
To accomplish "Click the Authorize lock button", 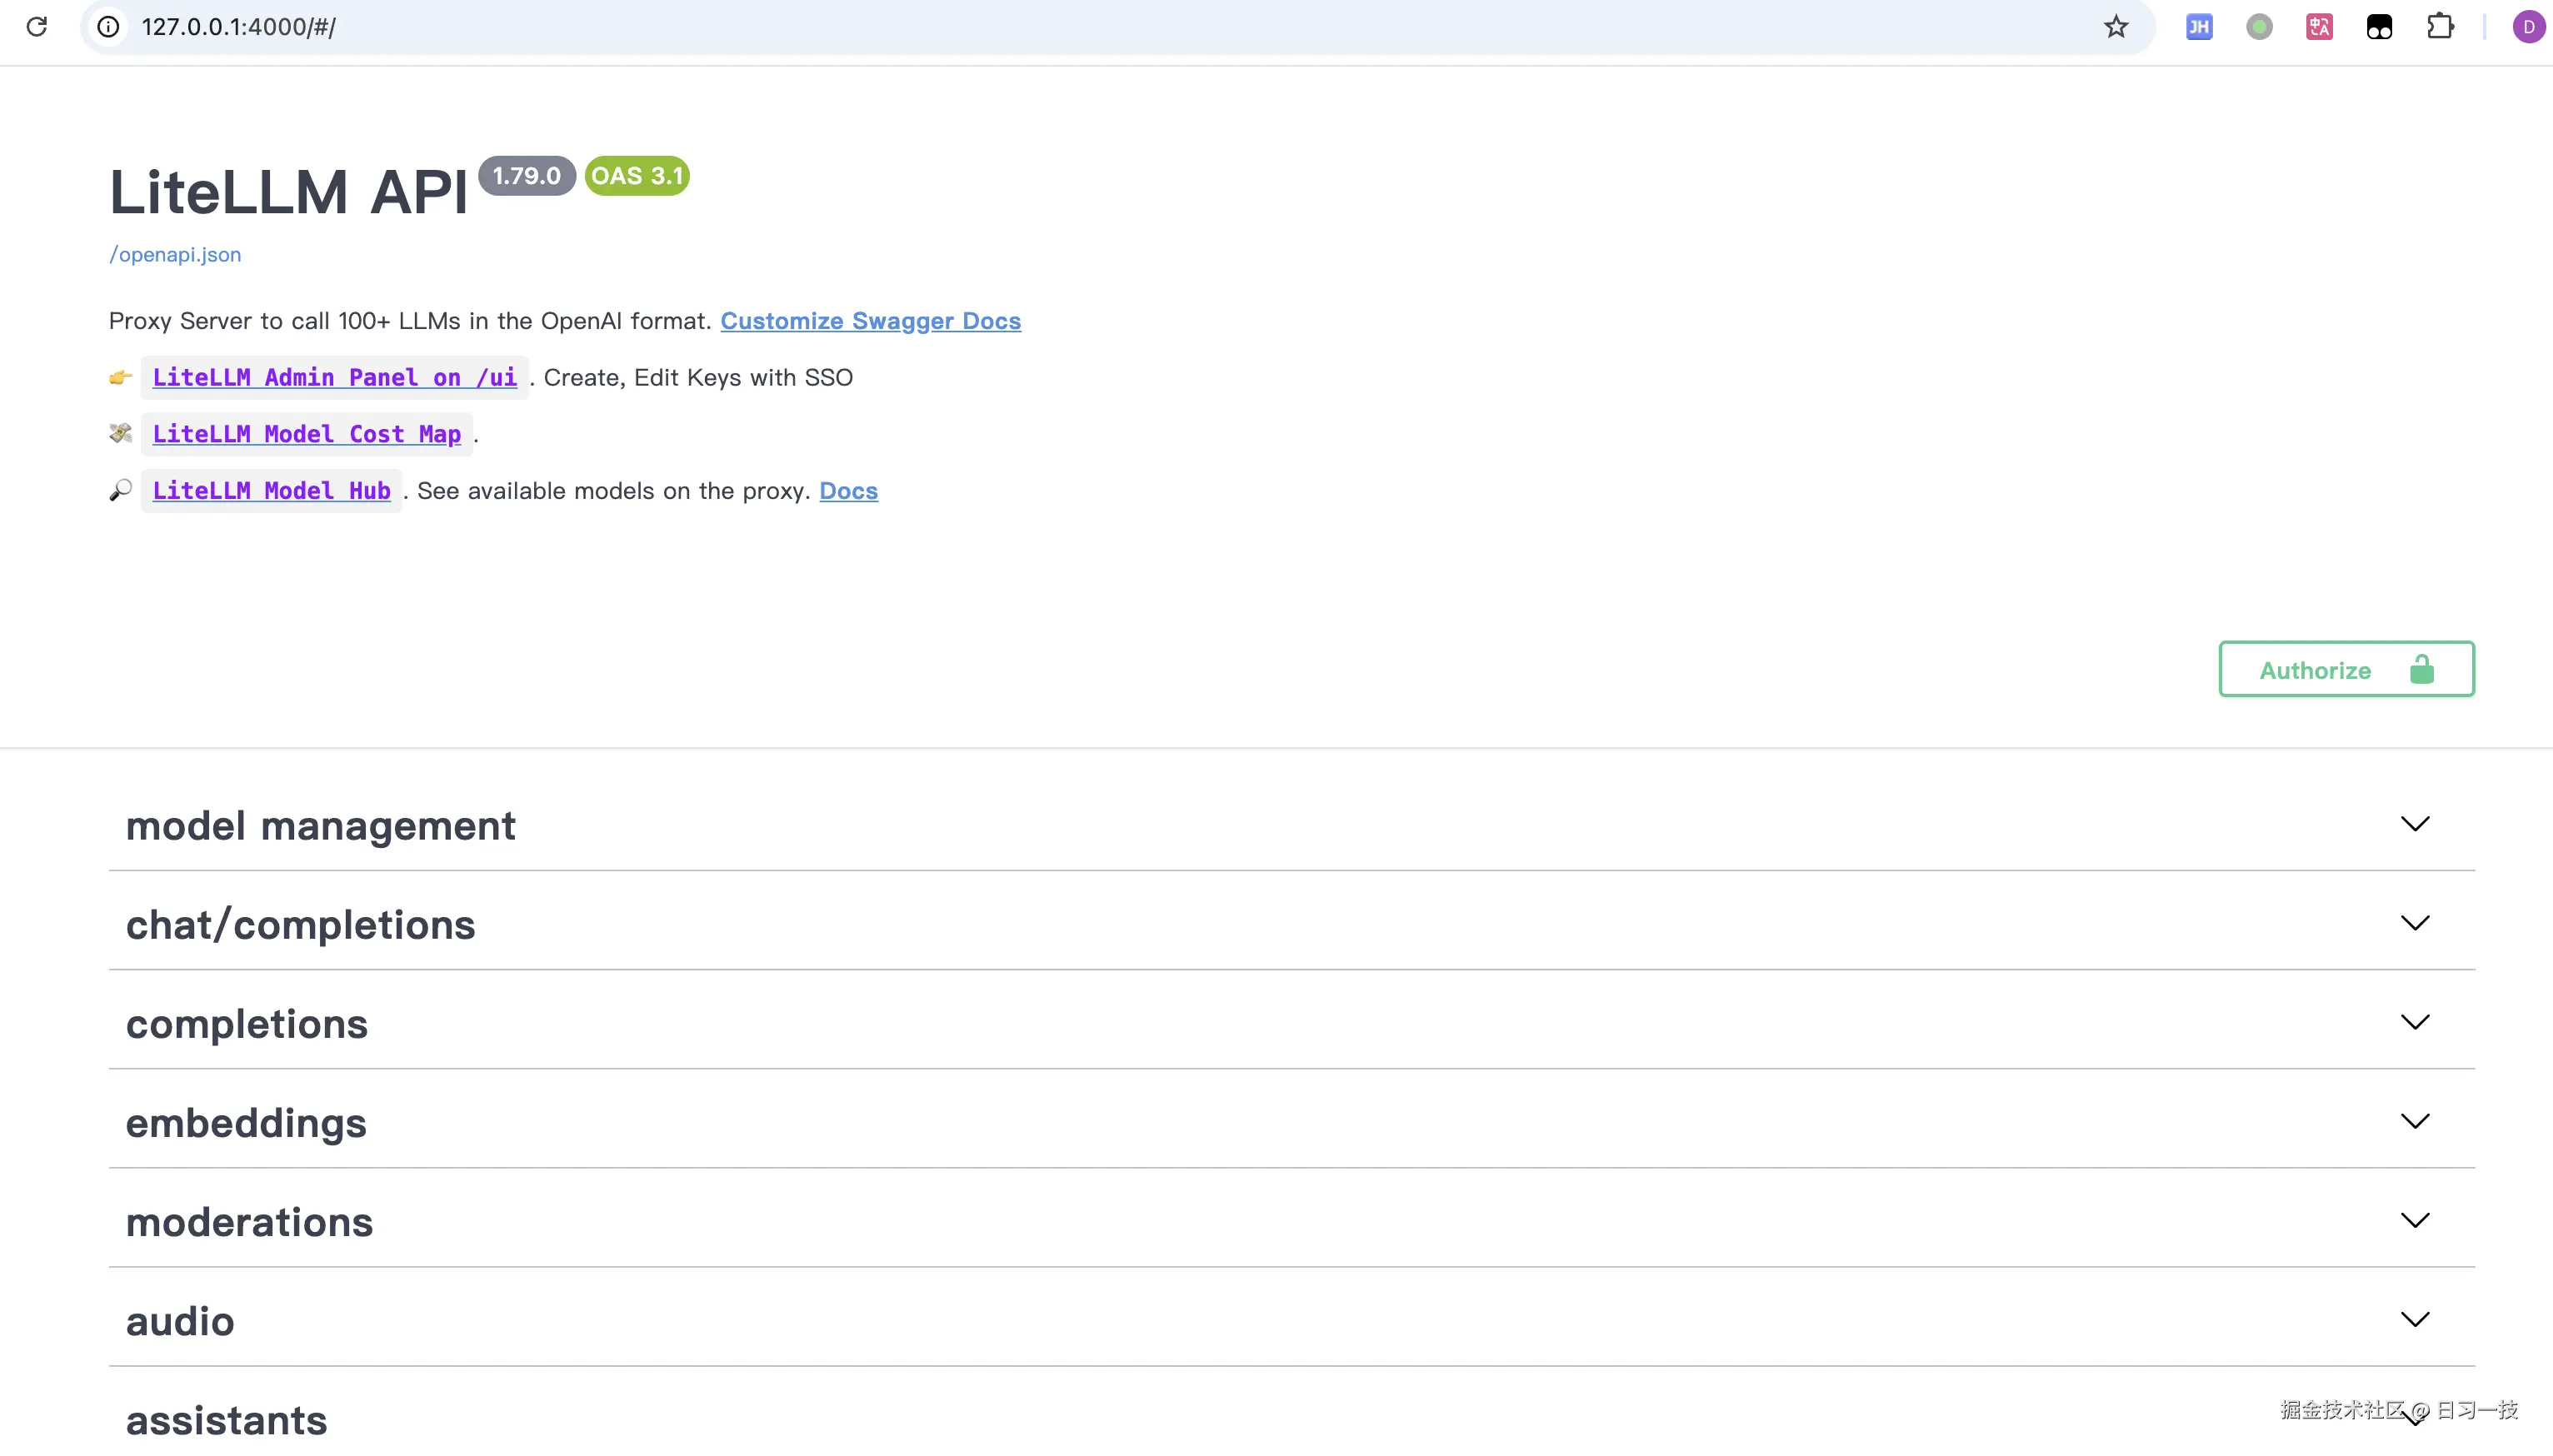I will 2346,669.
